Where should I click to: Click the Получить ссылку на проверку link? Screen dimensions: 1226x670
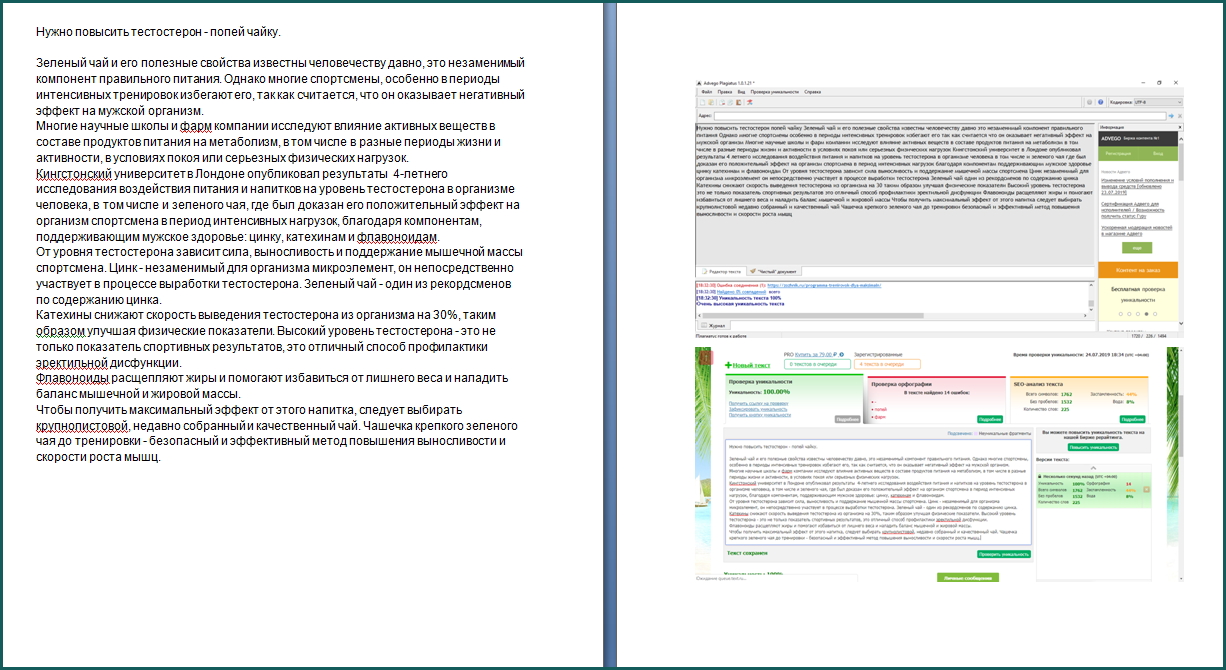pyautogui.click(x=758, y=403)
